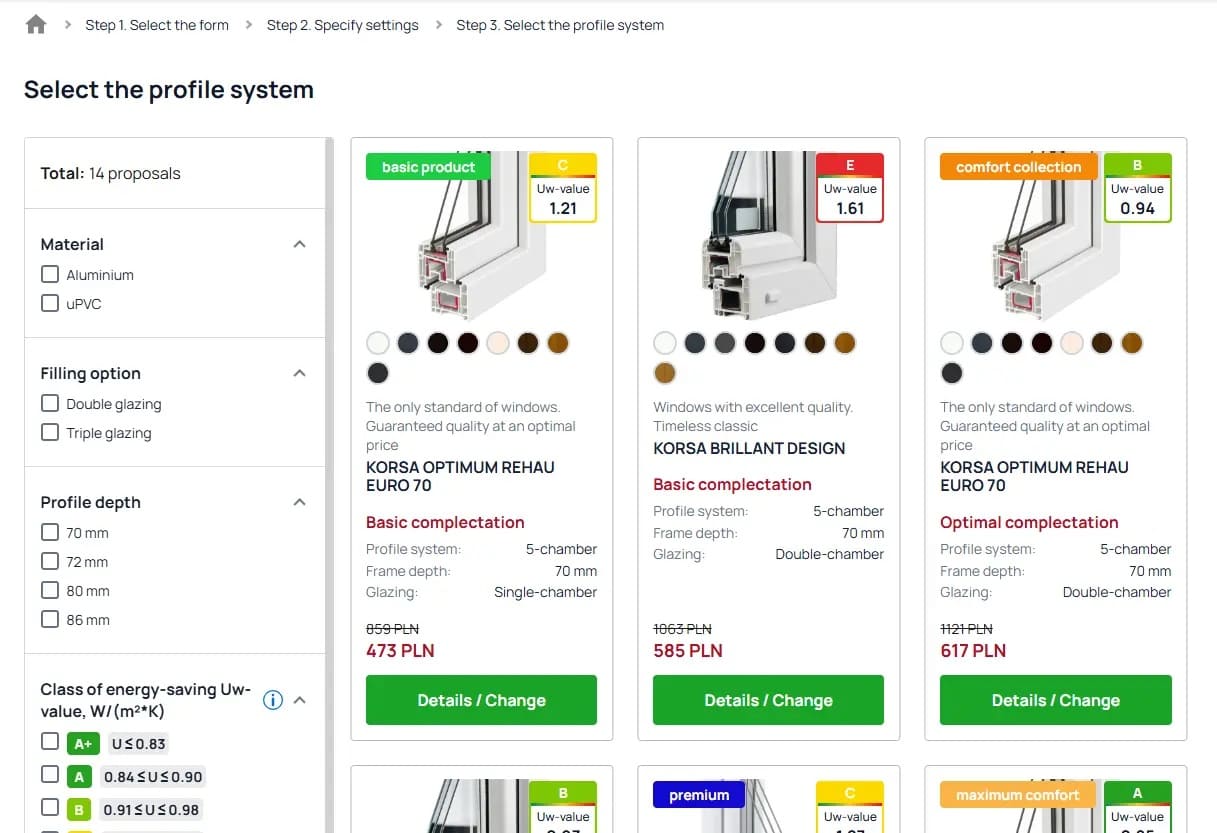Click the comfort collection orange ribbon
The height and width of the screenshot is (833, 1217).
pos(1017,167)
